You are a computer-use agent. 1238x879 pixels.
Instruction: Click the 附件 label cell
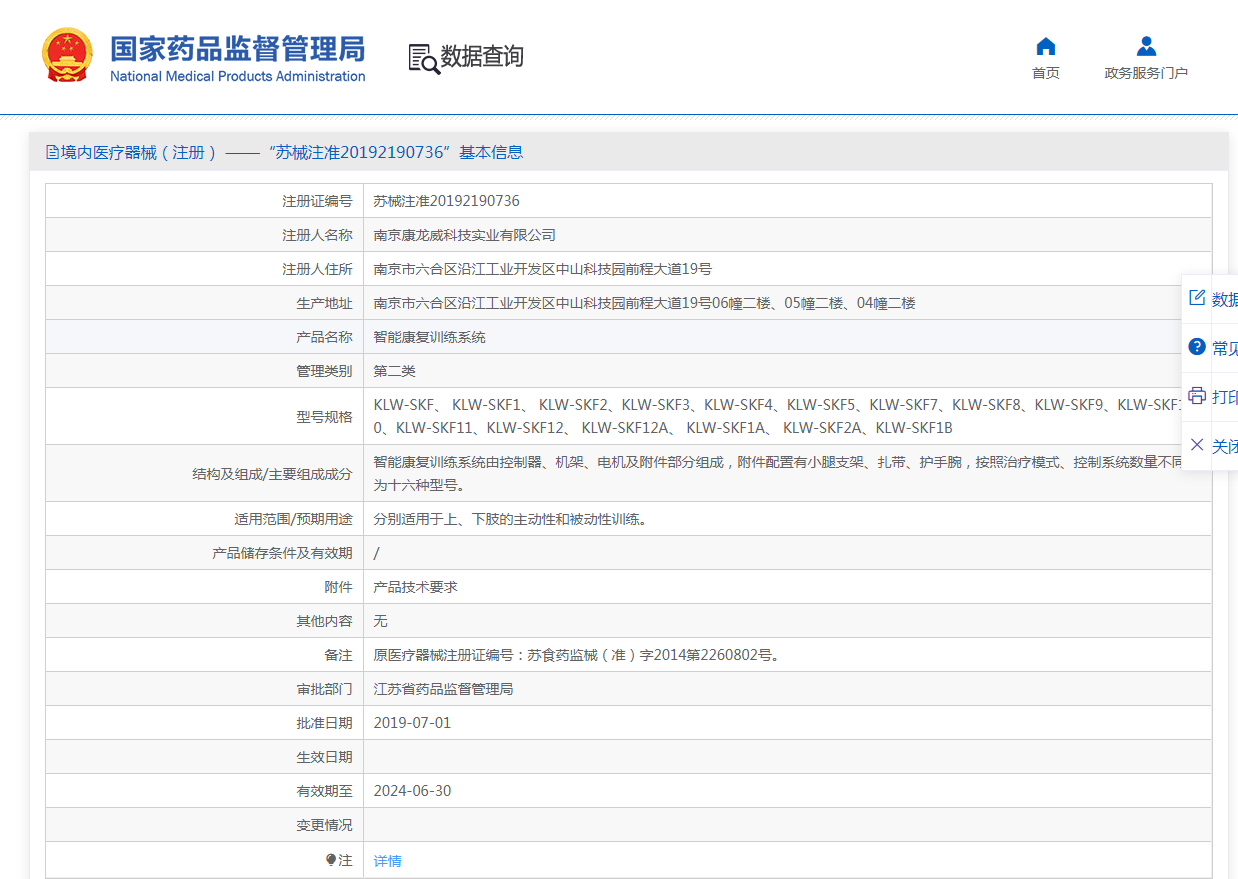click(x=204, y=587)
